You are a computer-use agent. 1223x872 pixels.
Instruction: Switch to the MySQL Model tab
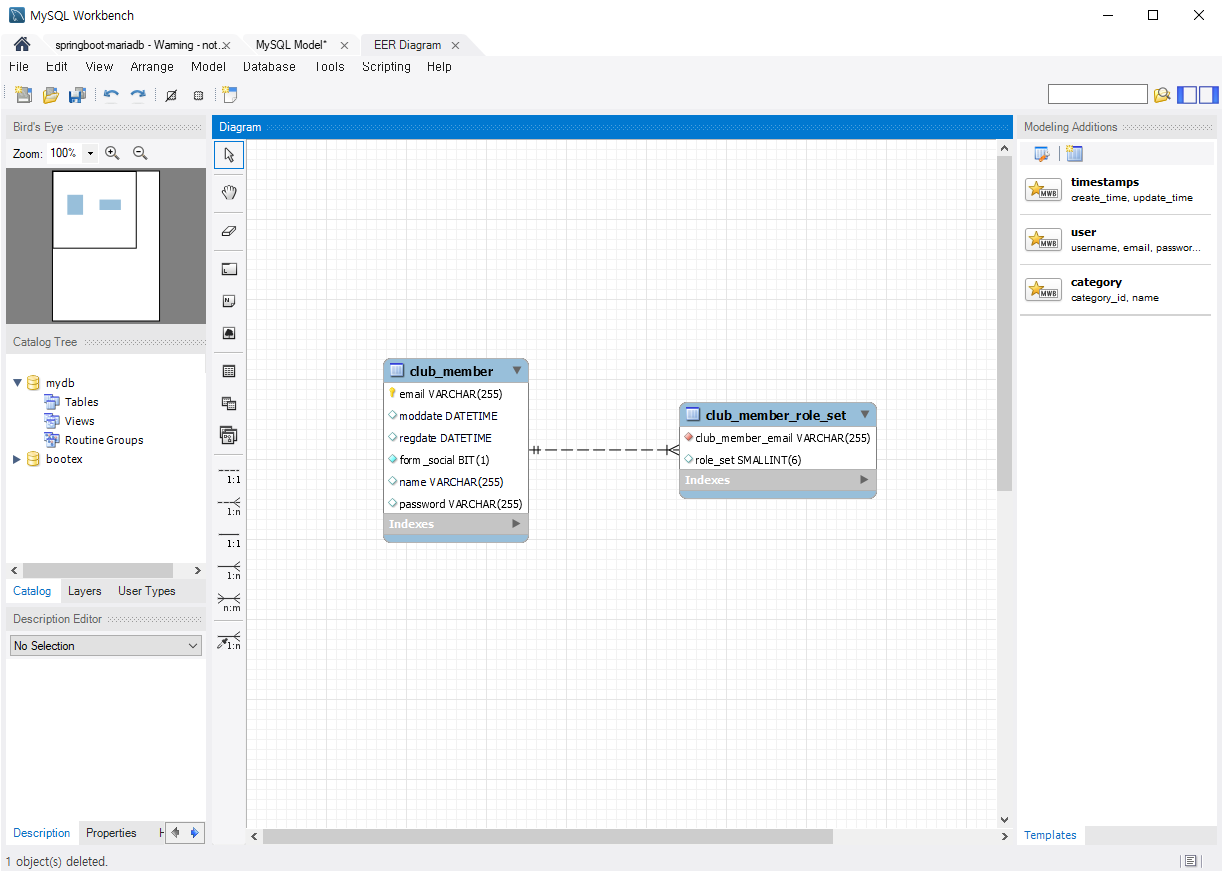(x=291, y=45)
